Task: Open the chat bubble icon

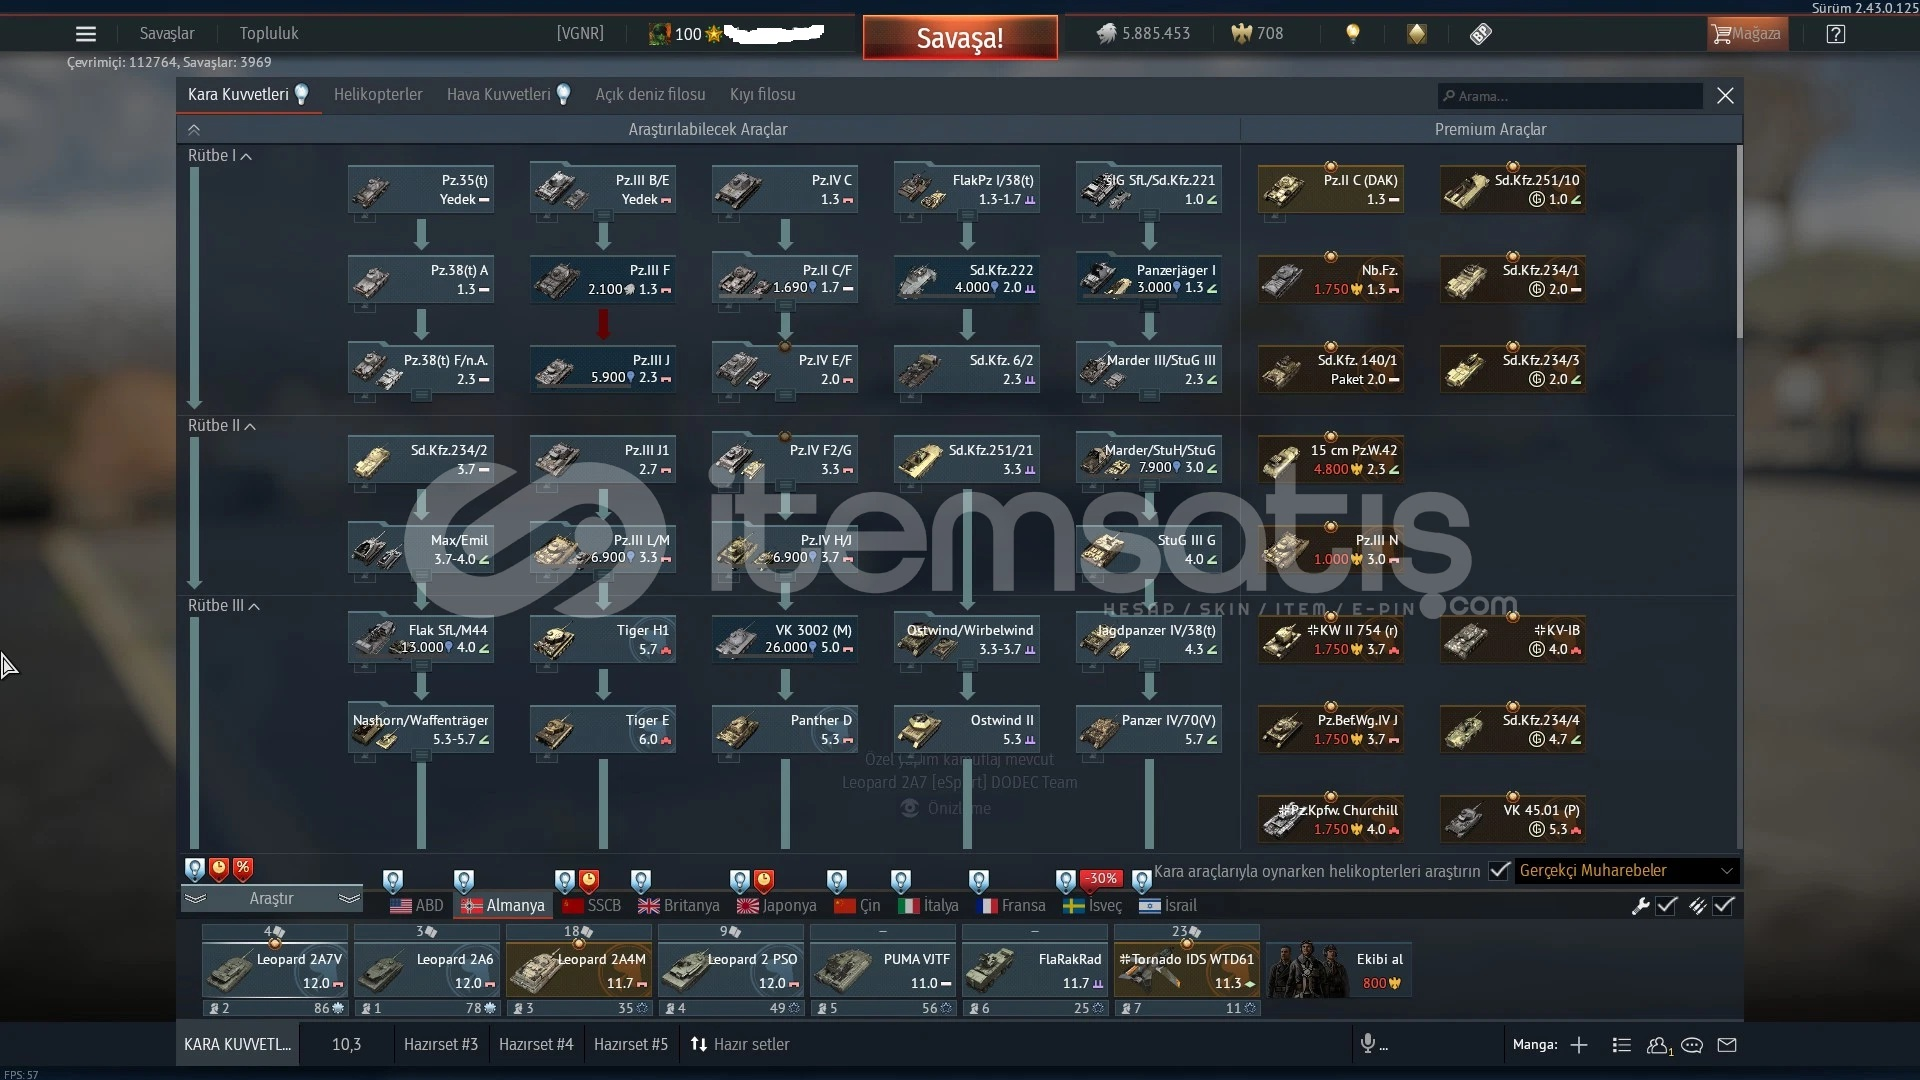Action: click(1692, 1045)
